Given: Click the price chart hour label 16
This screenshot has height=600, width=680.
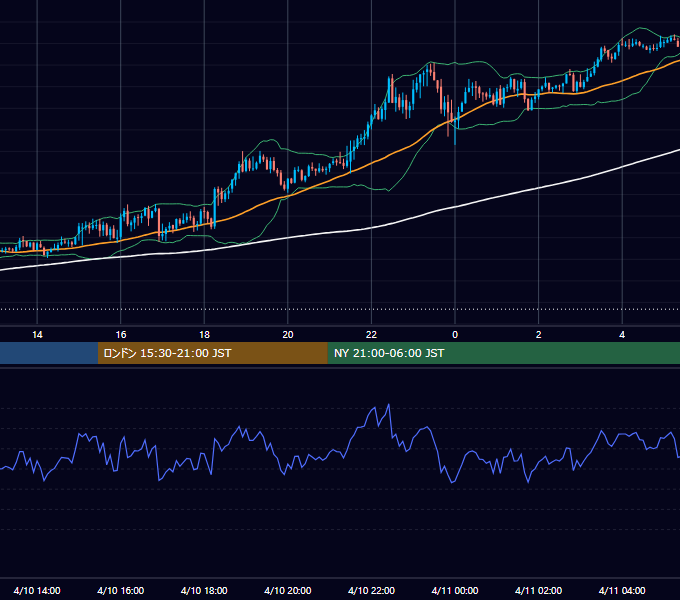Looking at the screenshot, I should [121, 335].
